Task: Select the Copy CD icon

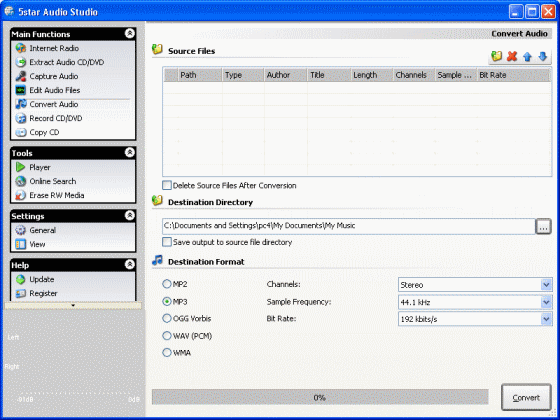Action: point(21,132)
